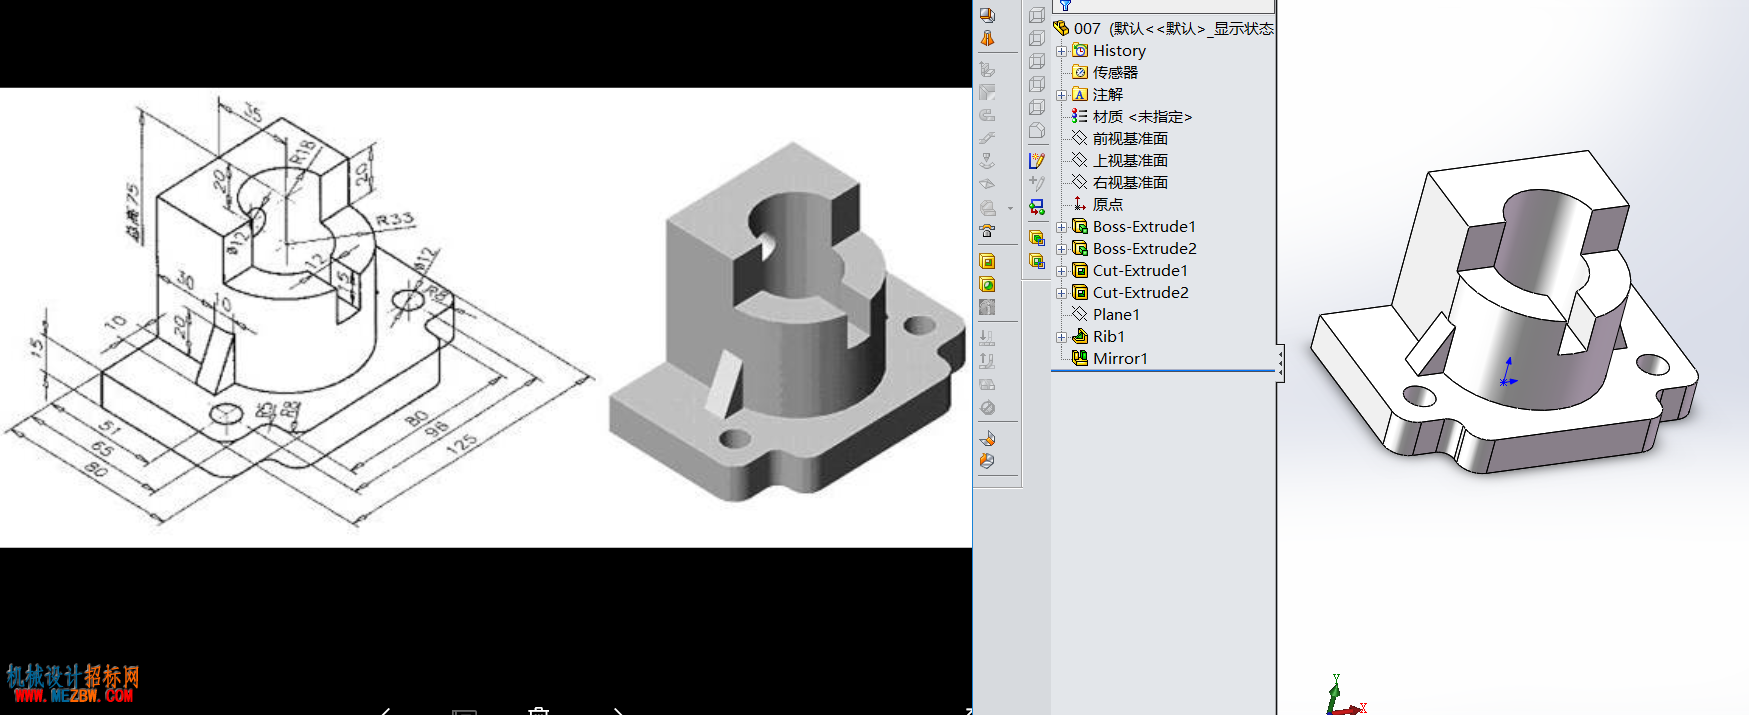Screen dimensions: 1749x715
Task: Click the yellow block icon with green square overlay
Action: [x=1037, y=261]
